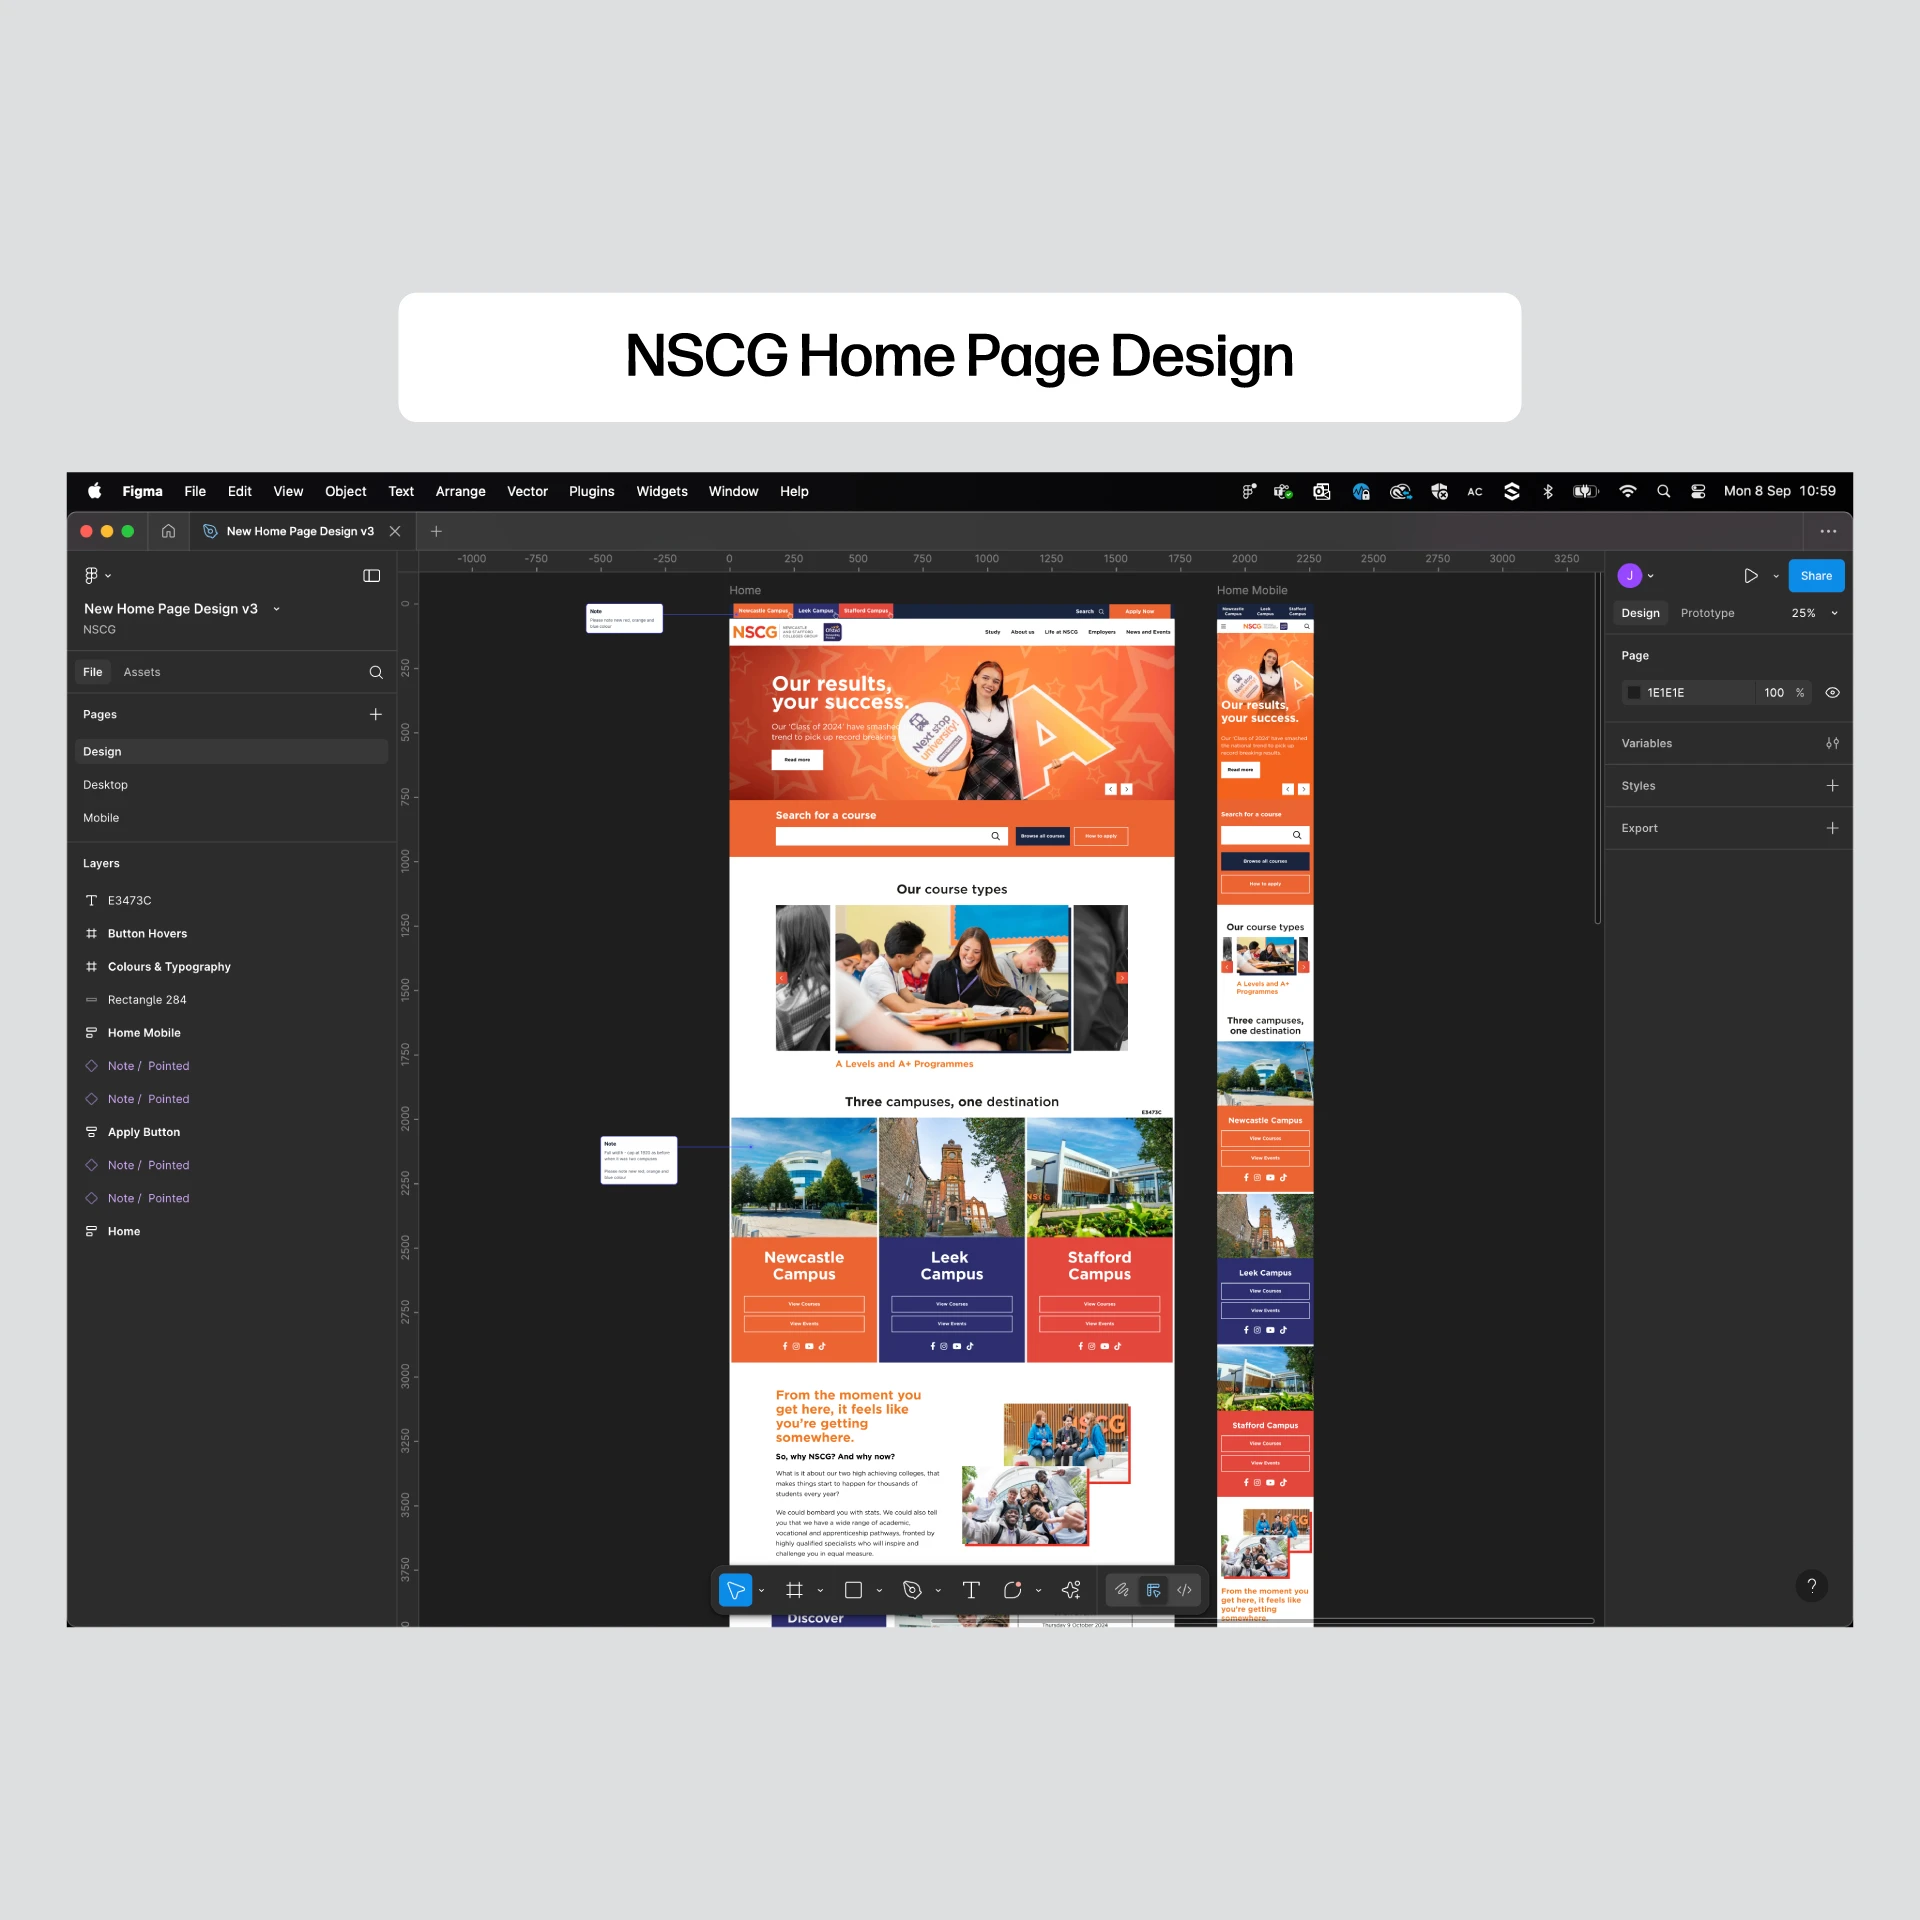1920x1920 pixels.
Task: Add a style with plus icon
Action: 1832,786
